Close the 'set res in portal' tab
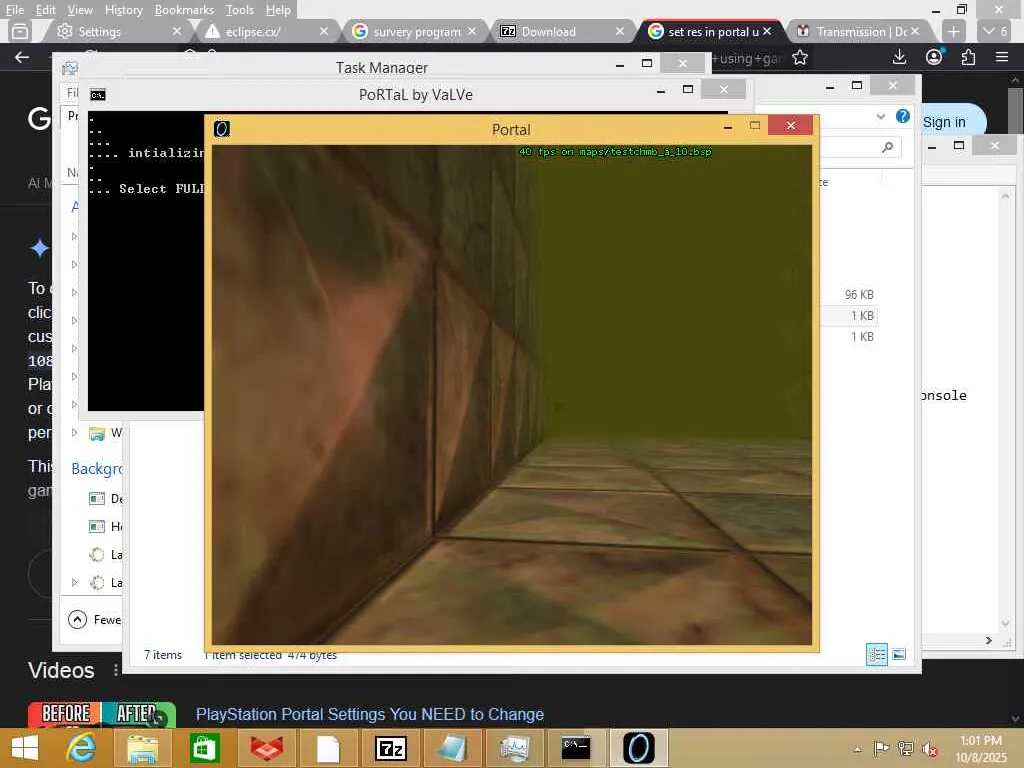The image size is (1024, 768). click(767, 31)
